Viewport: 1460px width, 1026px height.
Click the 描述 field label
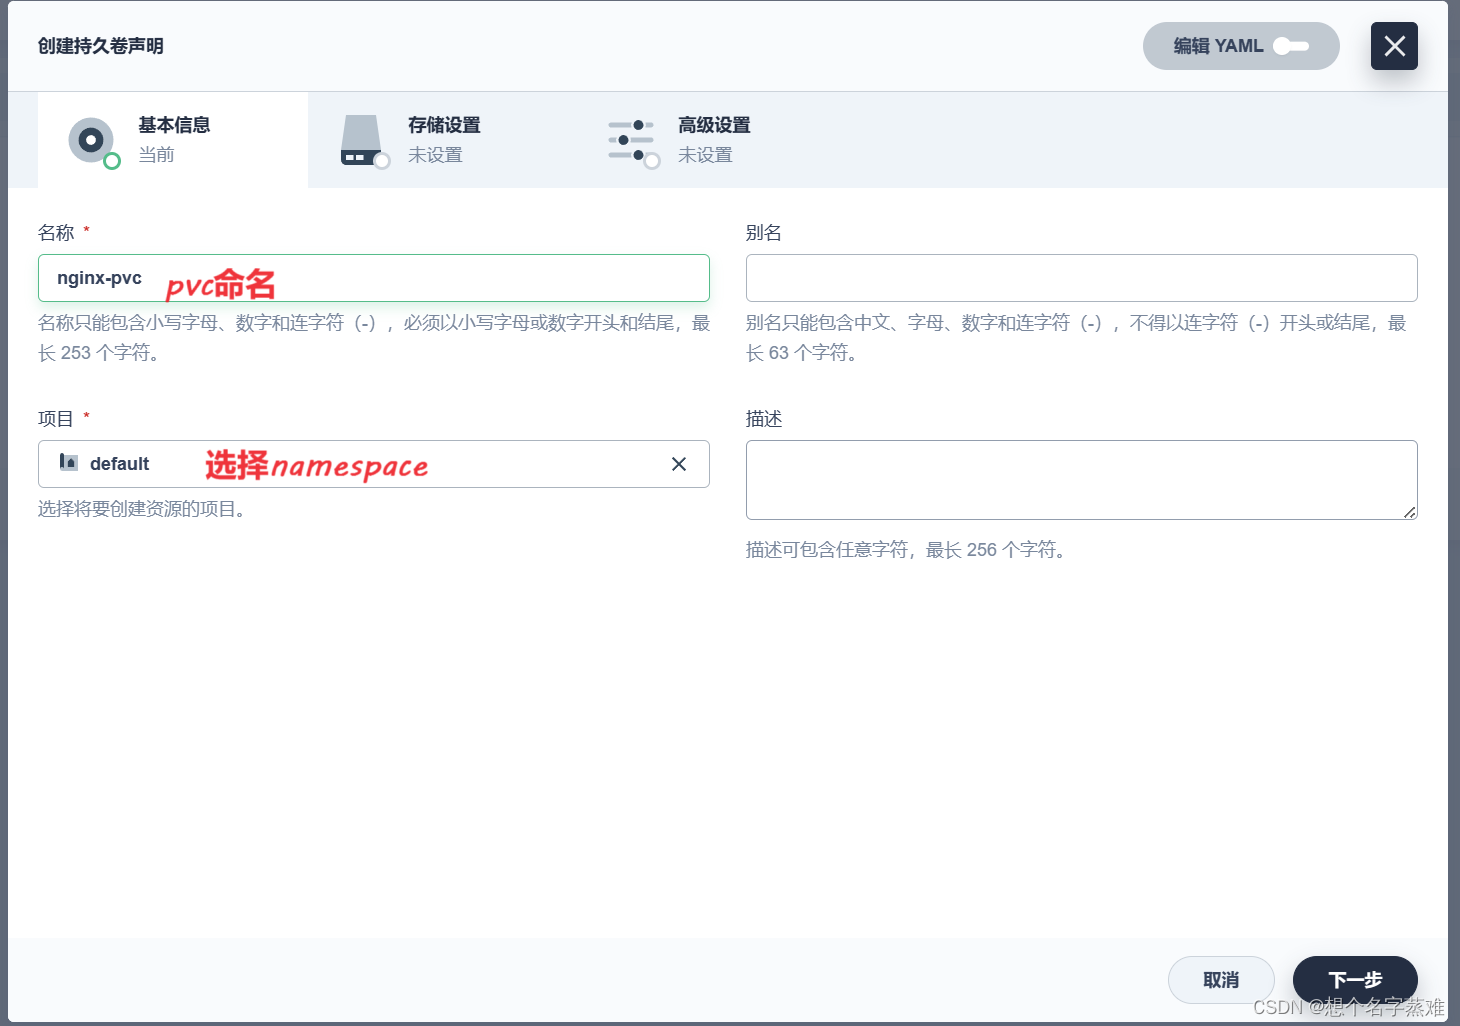click(x=764, y=419)
